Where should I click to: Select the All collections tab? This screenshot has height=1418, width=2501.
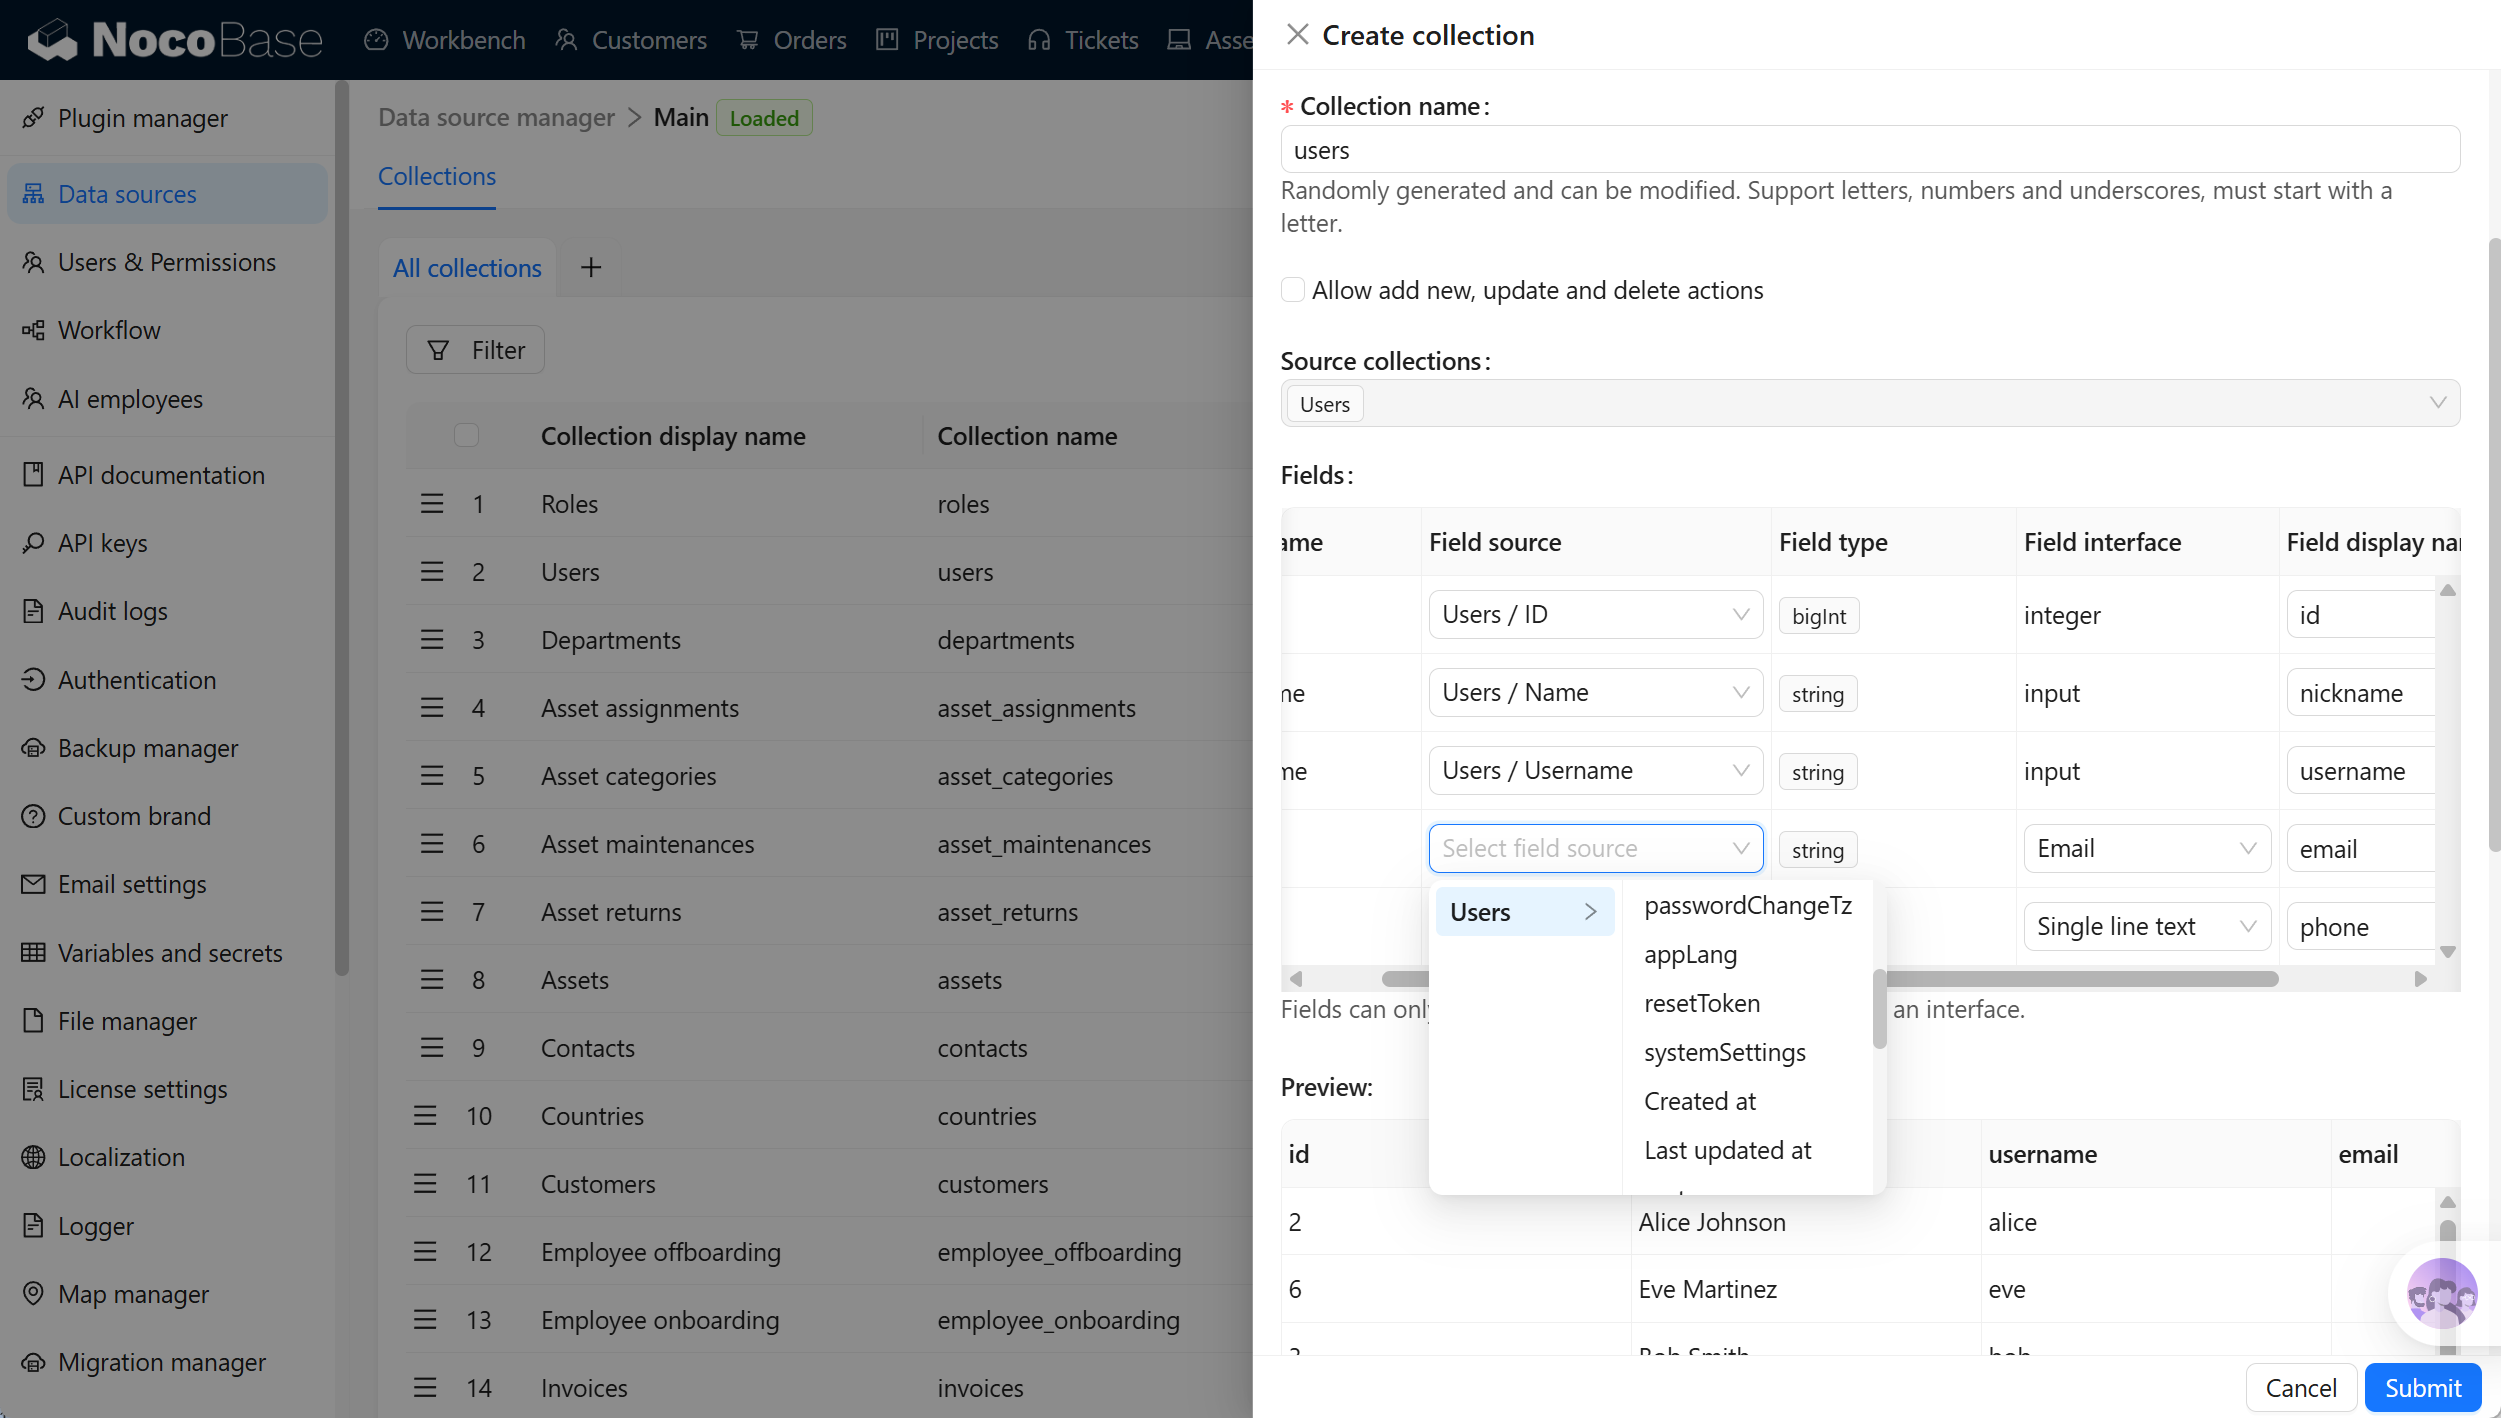467,268
